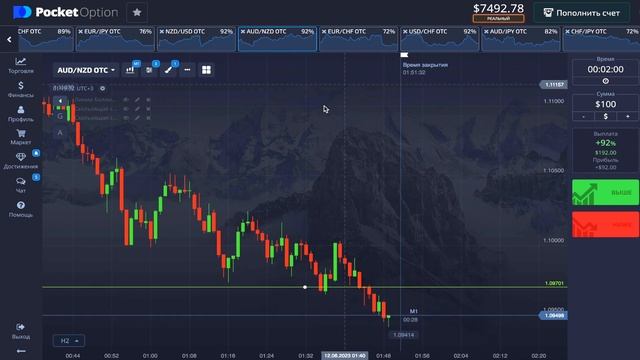Screen dimensions: 640x360
Task: Collapse sidebar with bottom left arrow
Action: point(21,351)
